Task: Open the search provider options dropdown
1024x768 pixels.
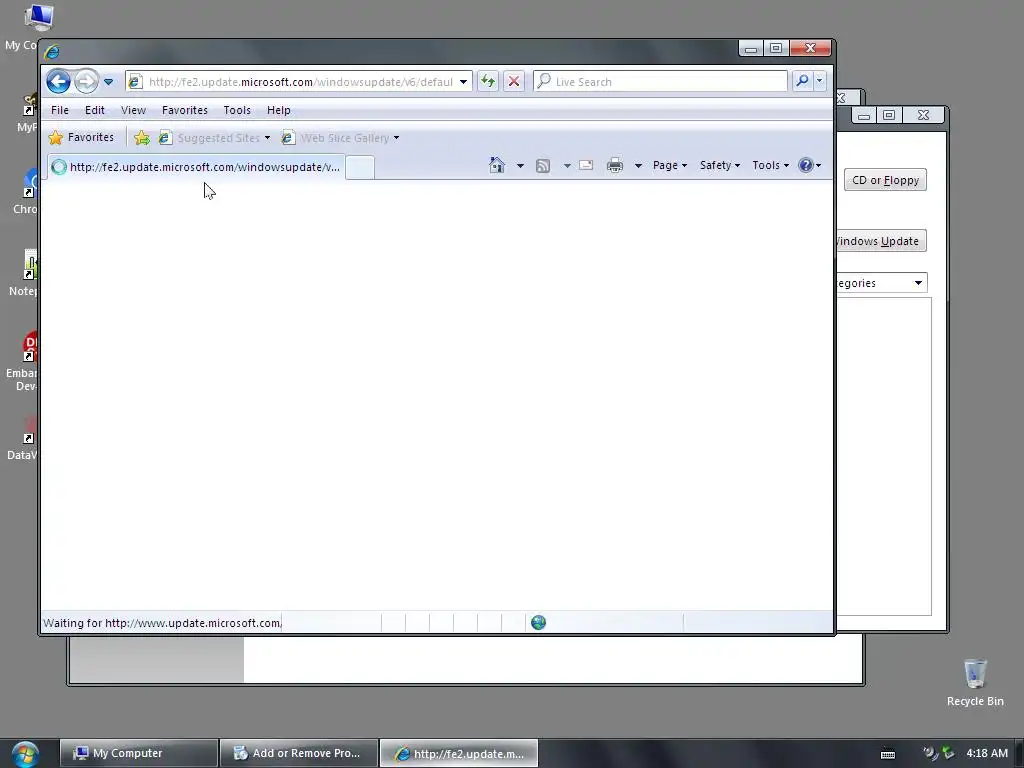Action: (x=820, y=81)
